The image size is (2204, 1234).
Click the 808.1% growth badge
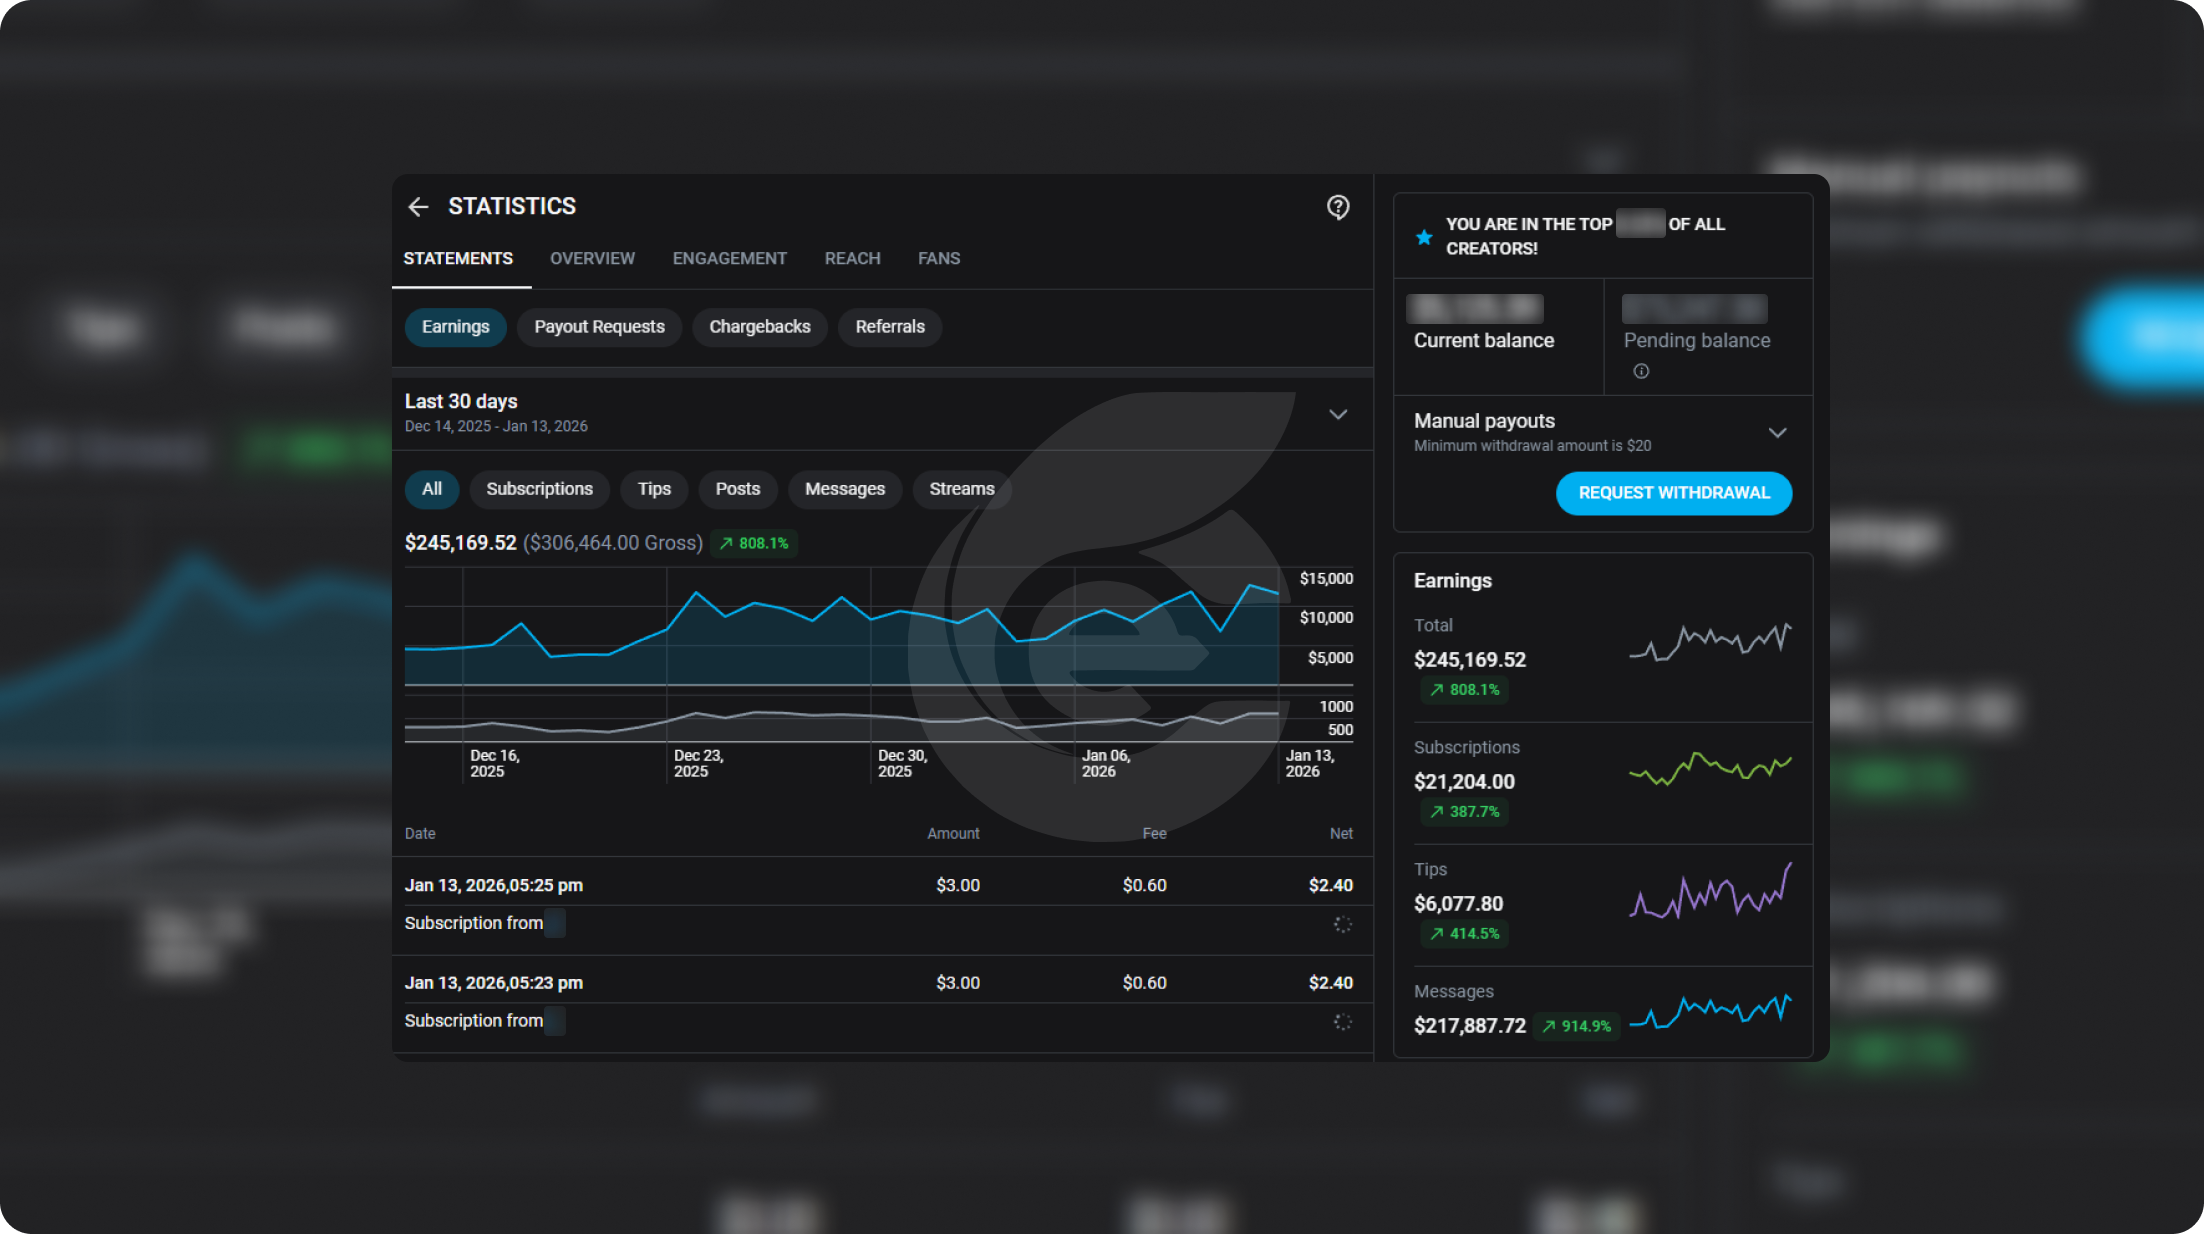(x=754, y=543)
